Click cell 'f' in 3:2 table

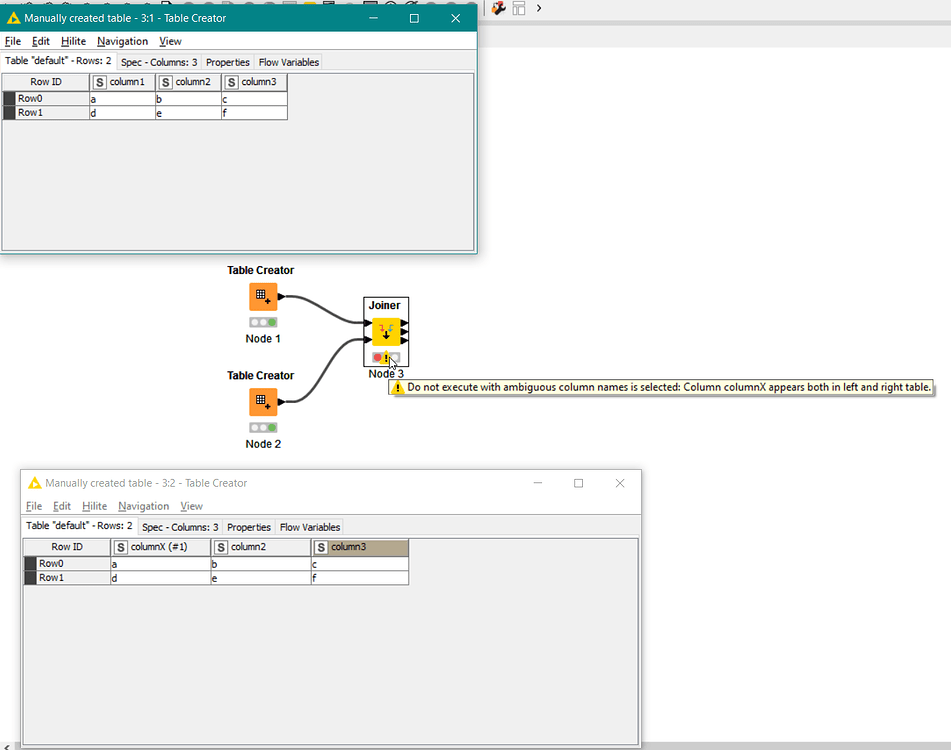[x=360, y=578]
